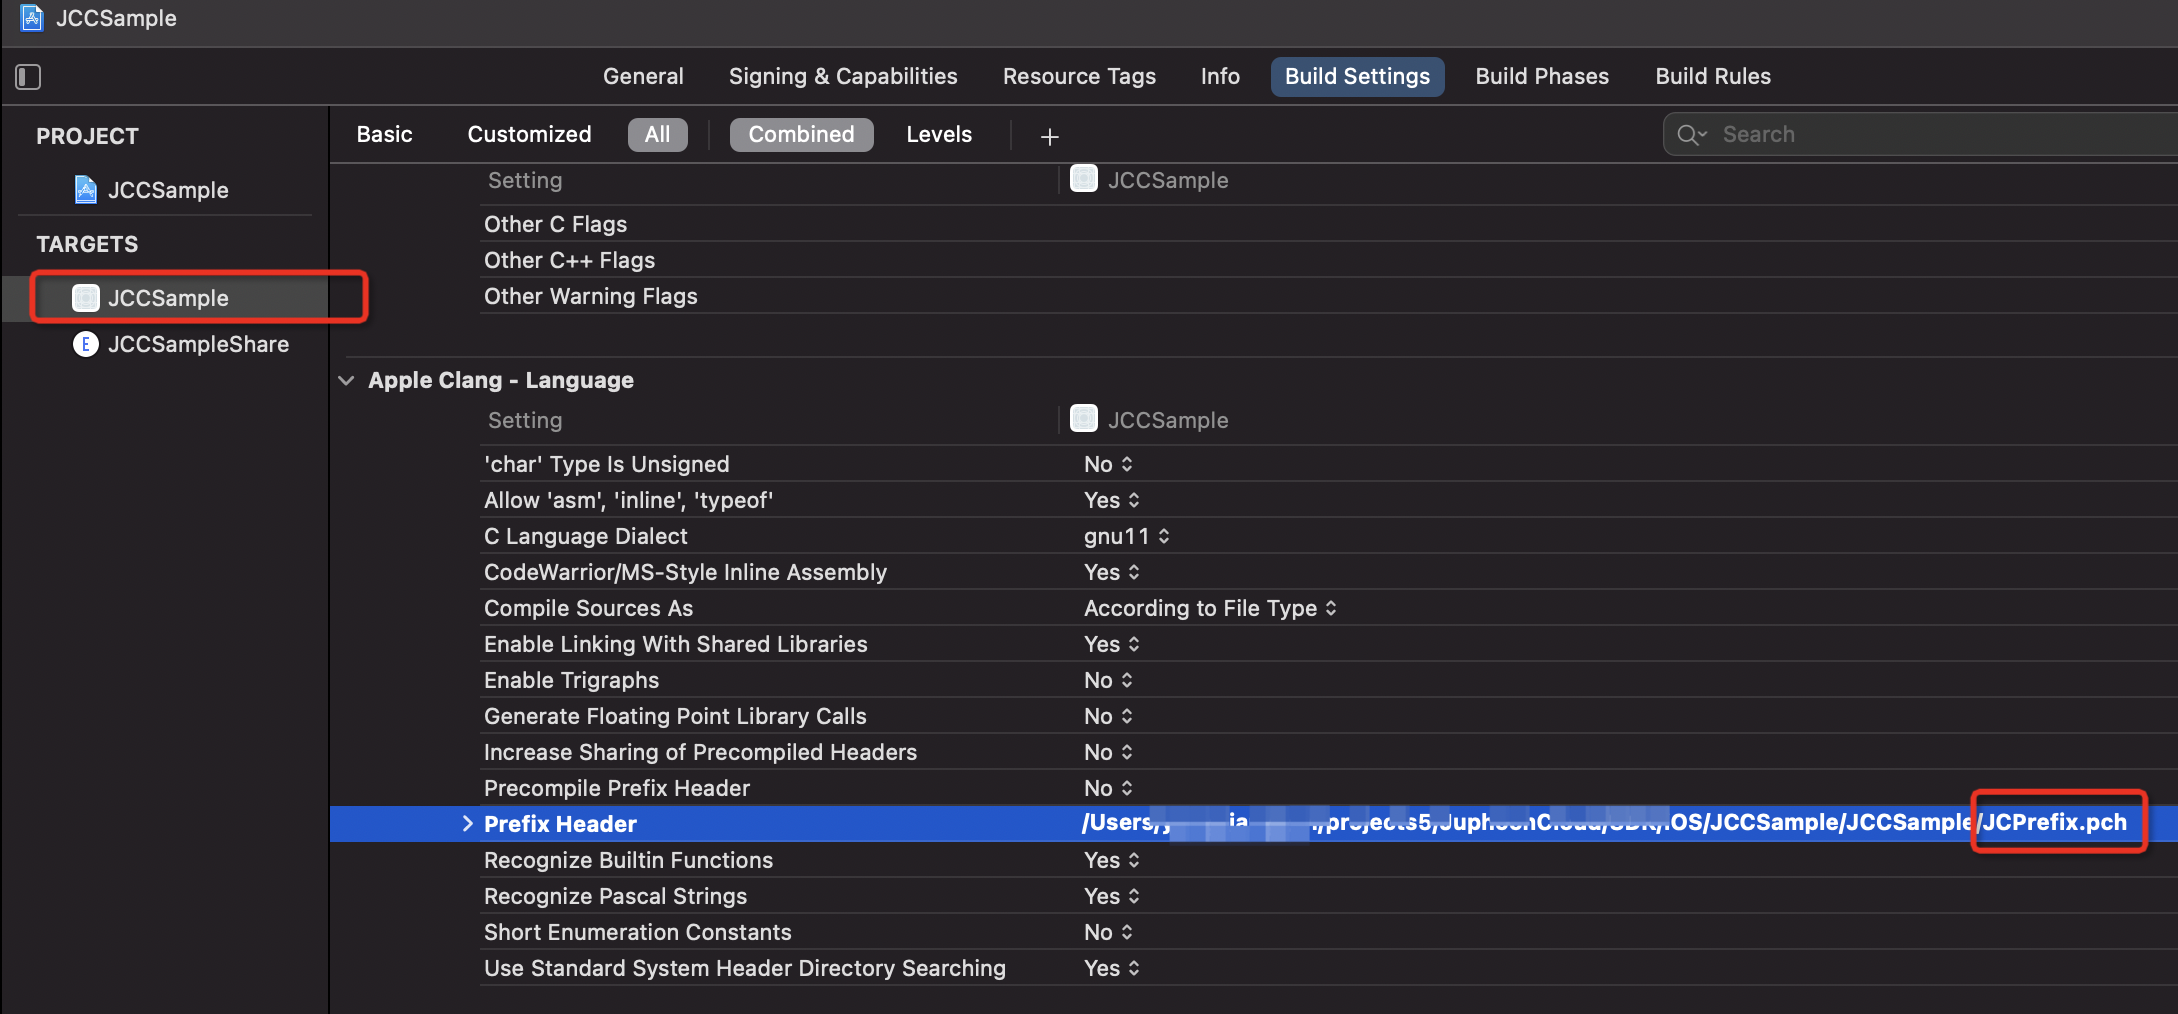Select the C Language Dialect setting name
Image resolution: width=2178 pixels, height=1014 pixels.
[585, 536]
